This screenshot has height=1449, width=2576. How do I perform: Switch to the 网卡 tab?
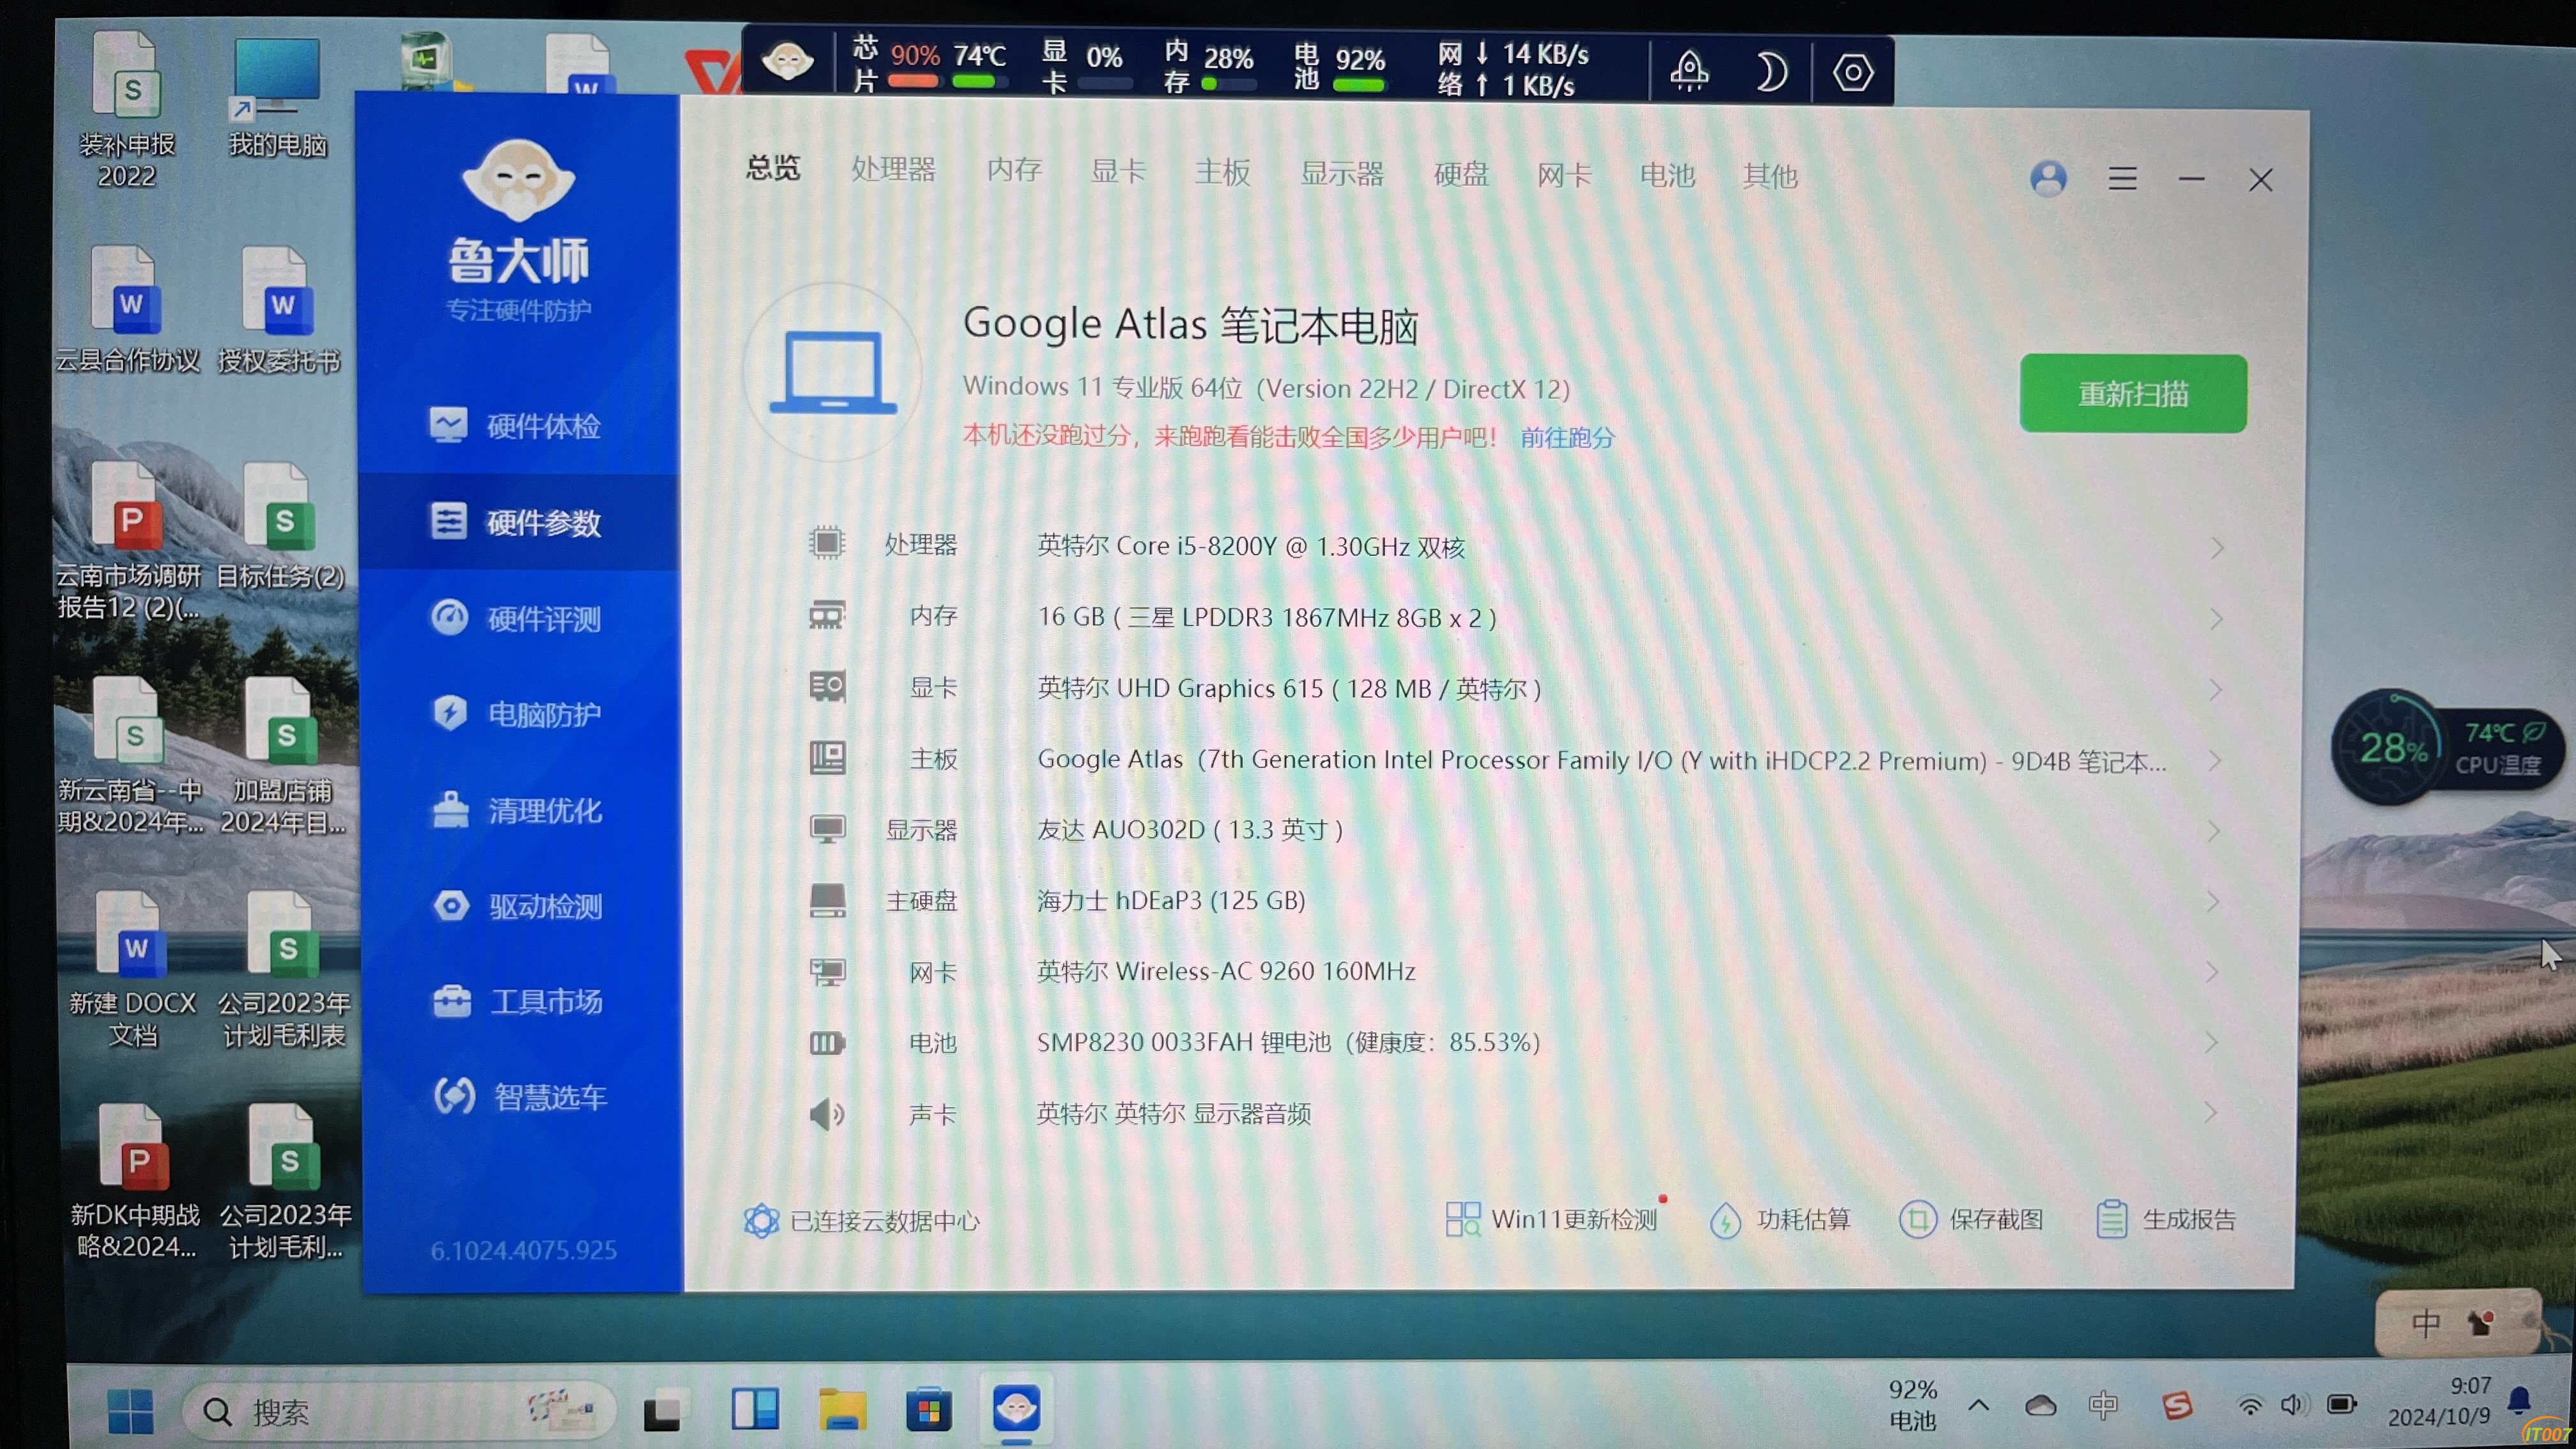point(1564,175)
